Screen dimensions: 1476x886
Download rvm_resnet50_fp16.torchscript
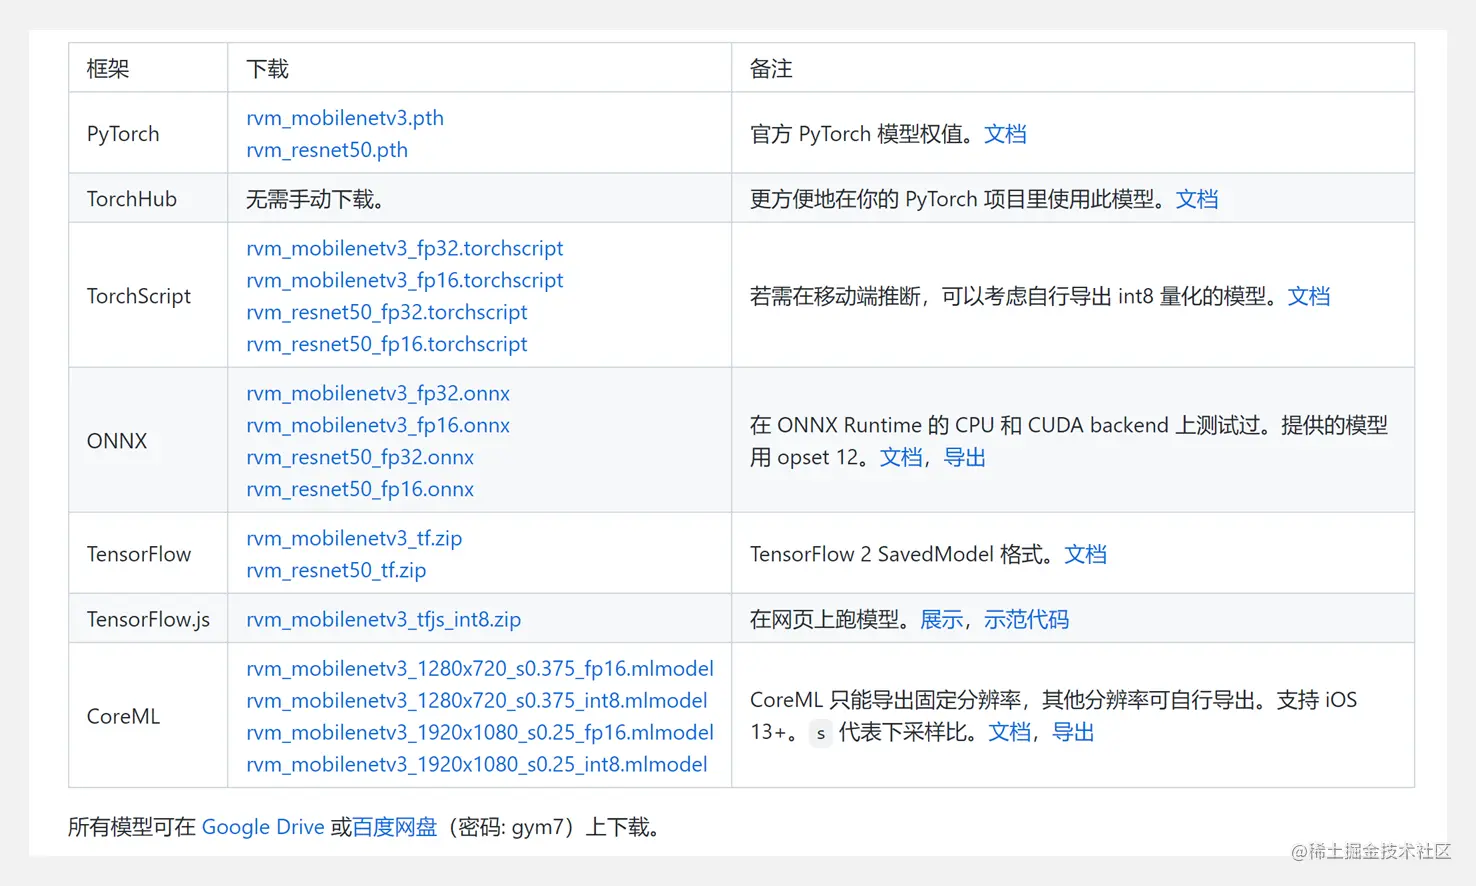coord(387,344)
